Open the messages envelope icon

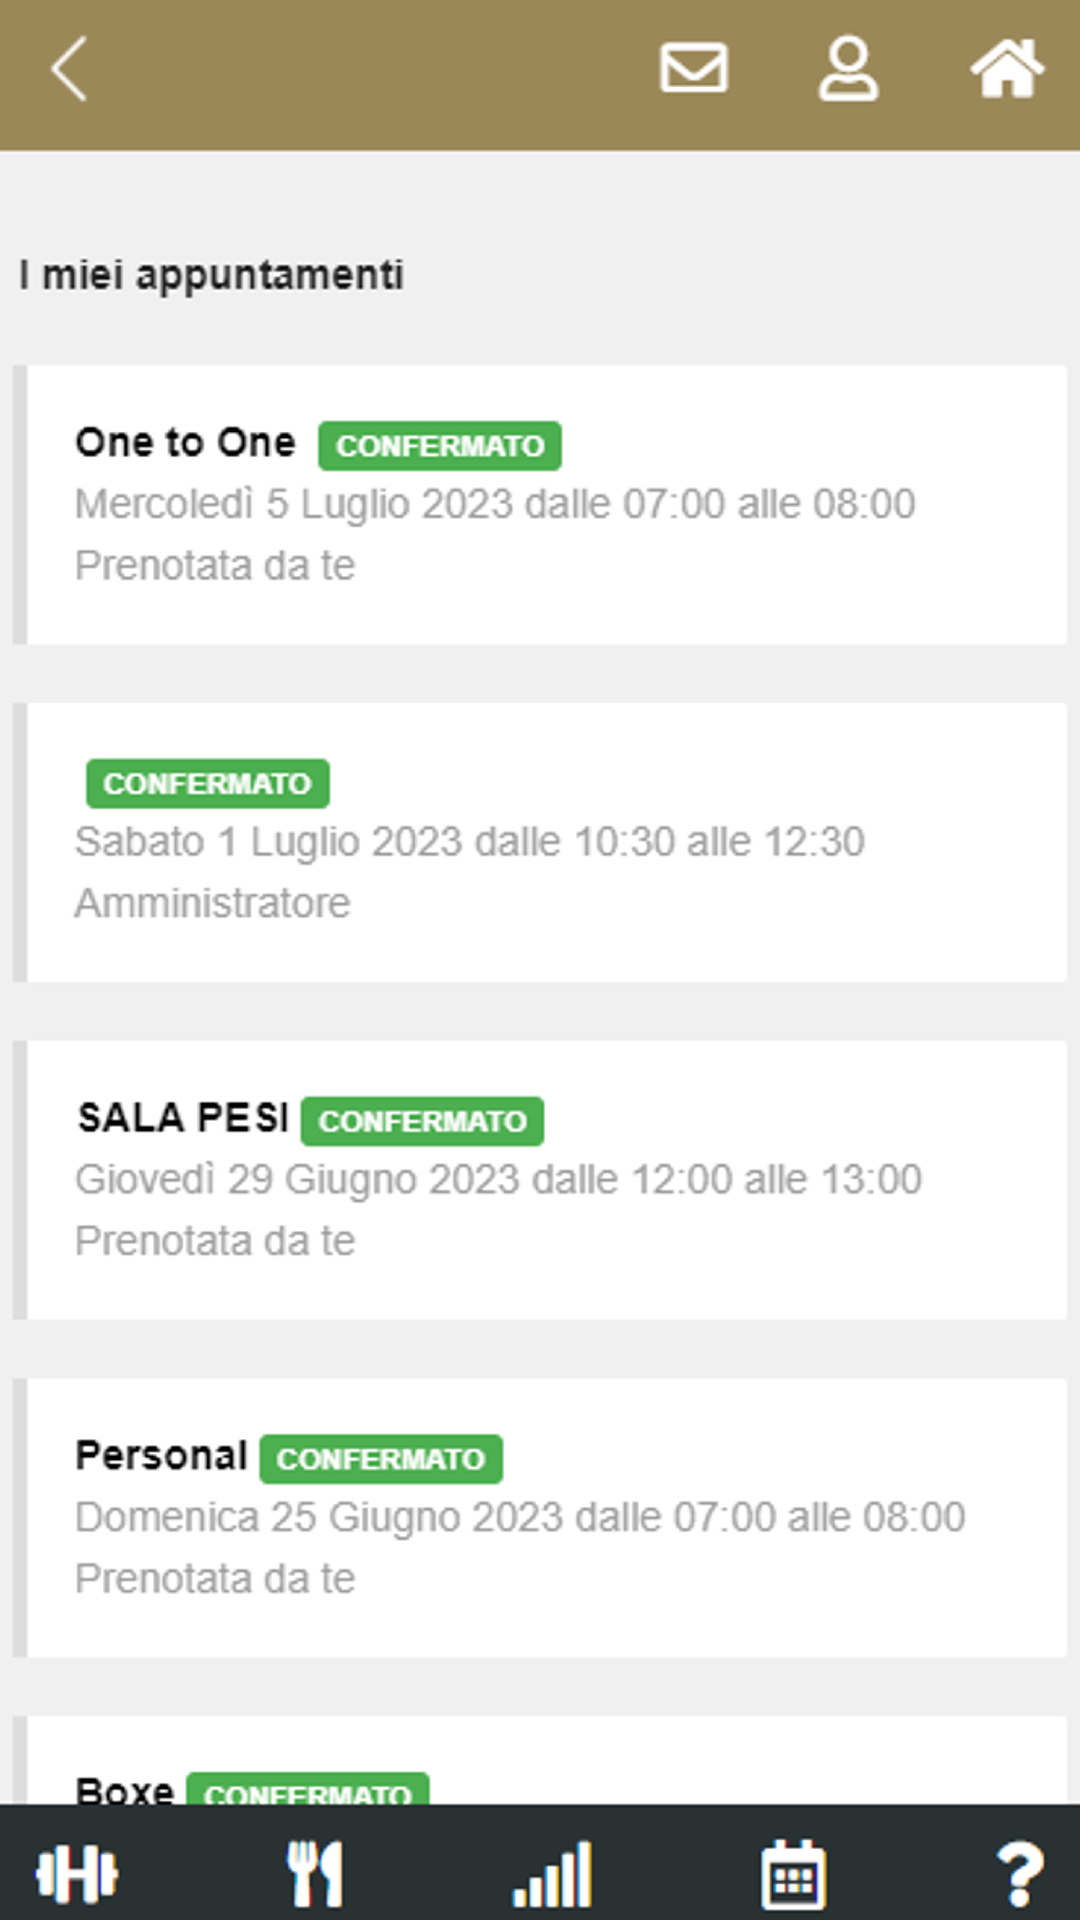[x=693, y=69]
